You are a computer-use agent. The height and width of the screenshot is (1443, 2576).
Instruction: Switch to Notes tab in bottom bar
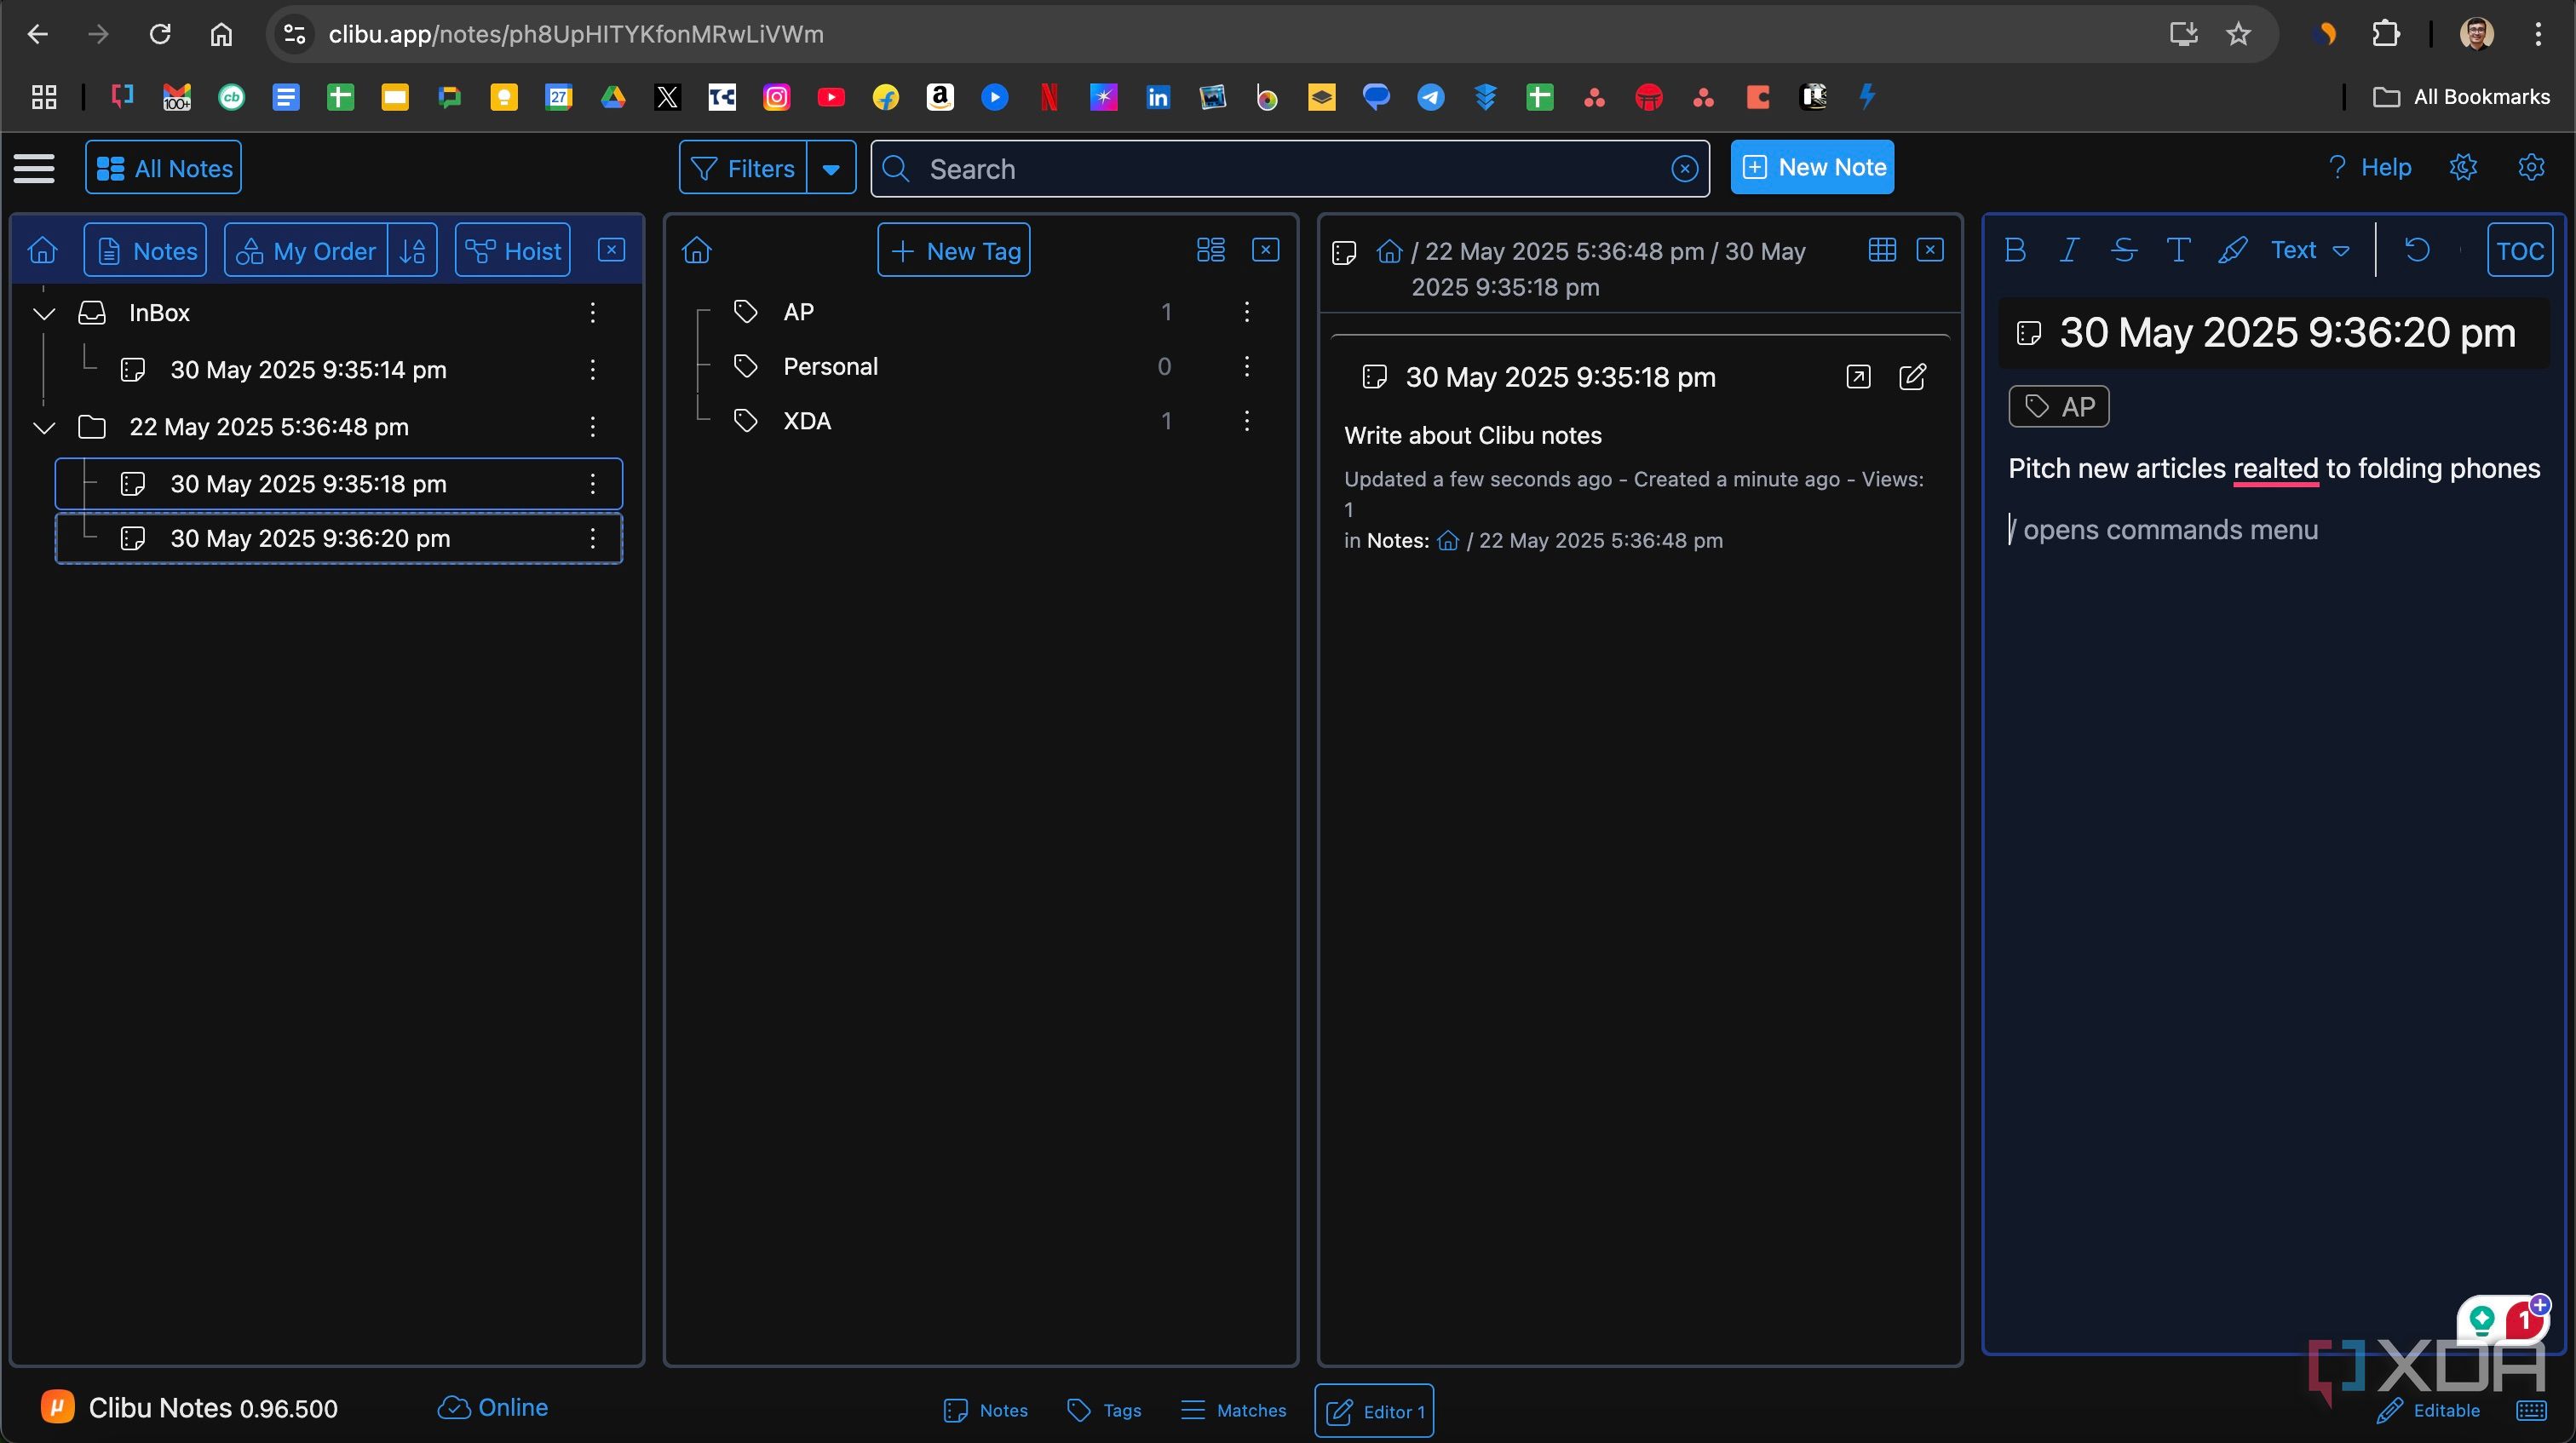click(986, 1410)
